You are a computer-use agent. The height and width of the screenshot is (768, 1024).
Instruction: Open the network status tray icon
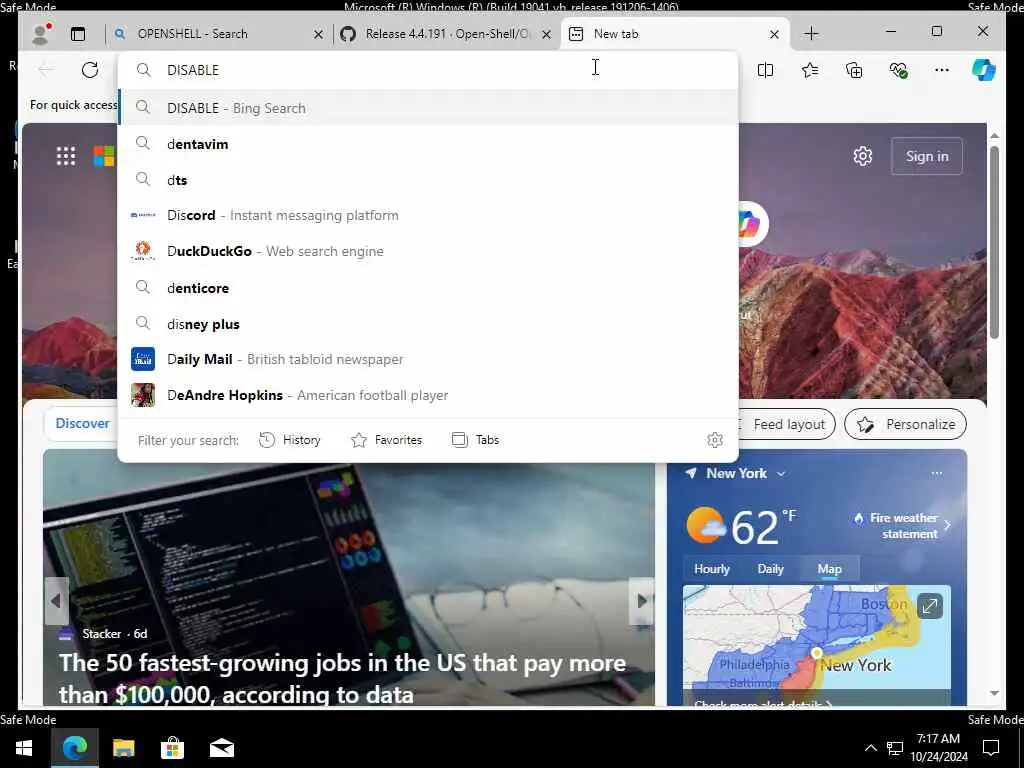895,748
